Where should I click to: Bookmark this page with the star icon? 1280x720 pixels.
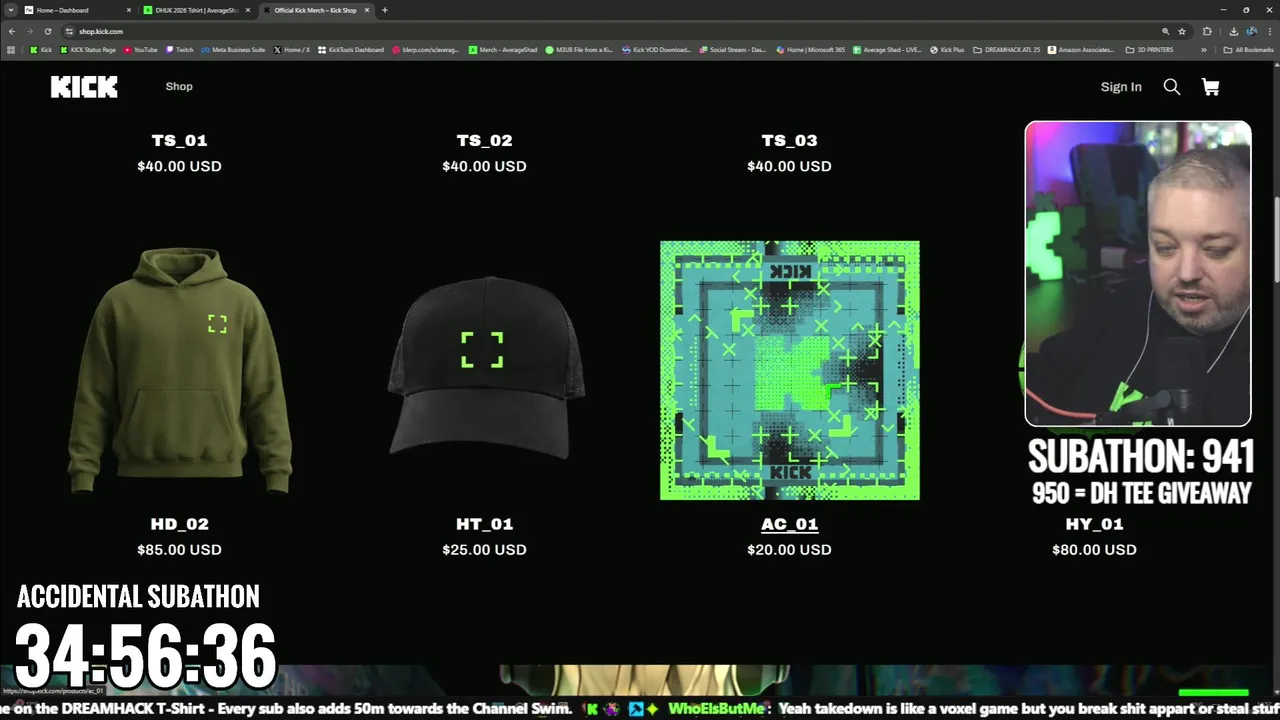coord(1182,31)
